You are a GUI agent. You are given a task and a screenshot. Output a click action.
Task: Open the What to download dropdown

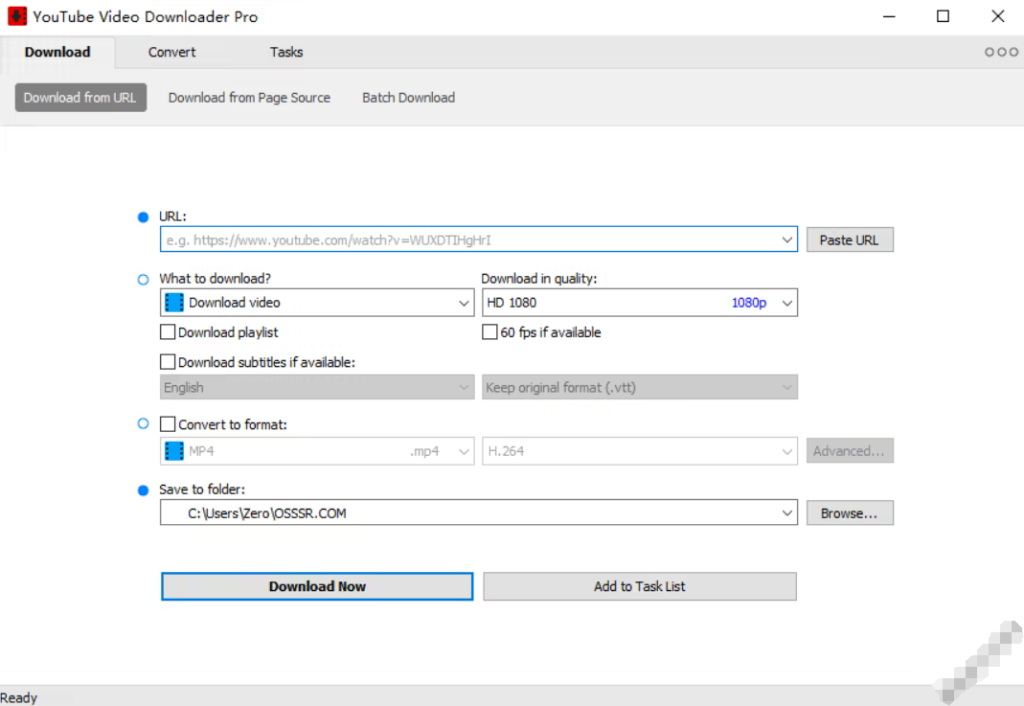[x=317, y=302]
